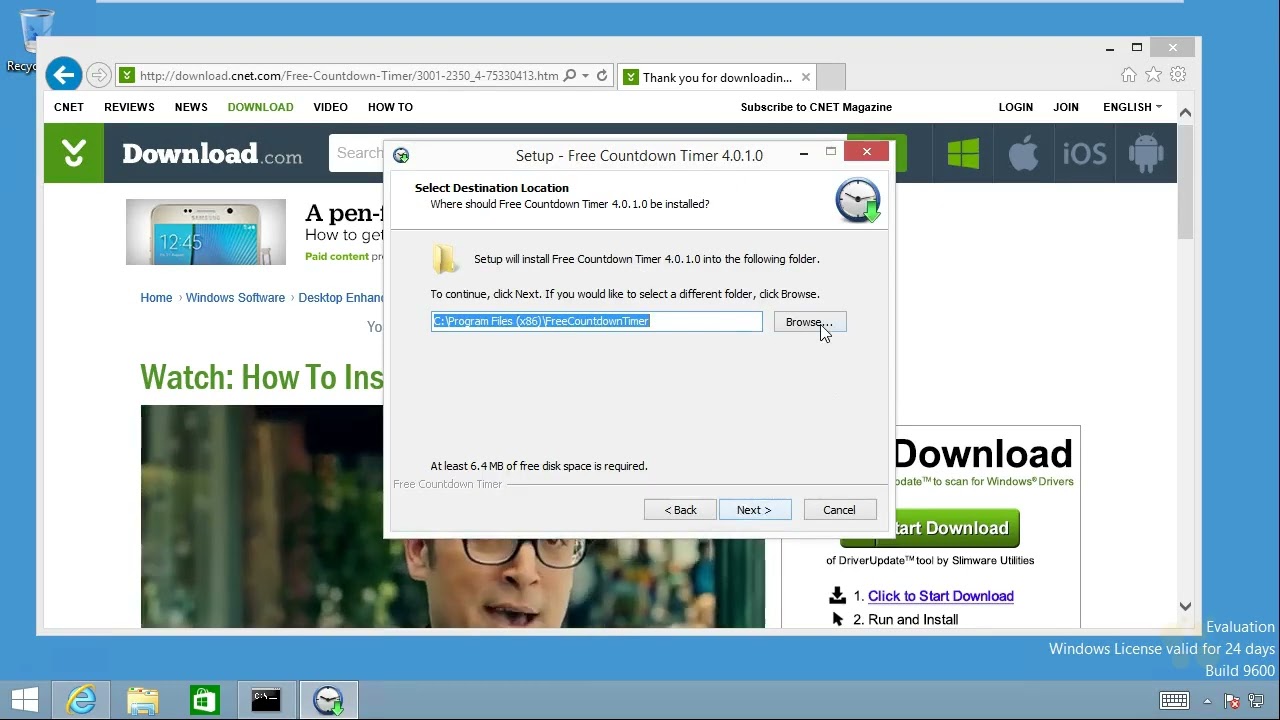1280x720 pixels.
Task: Click the JOIN link
Action: click(x=1066, y=107)
